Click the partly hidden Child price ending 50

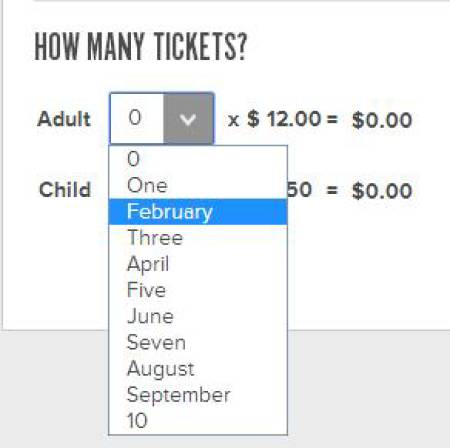point(299,190)
